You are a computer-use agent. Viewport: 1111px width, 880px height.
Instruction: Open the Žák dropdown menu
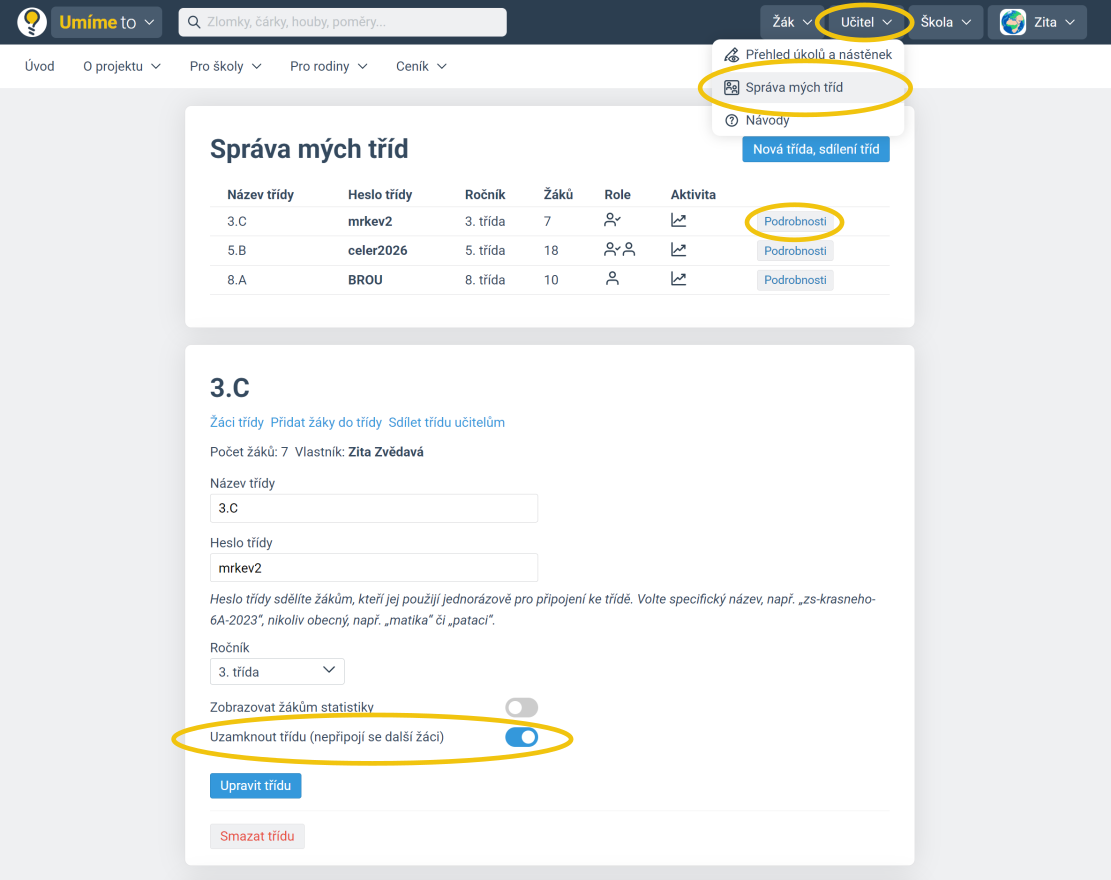coord(791,22)
